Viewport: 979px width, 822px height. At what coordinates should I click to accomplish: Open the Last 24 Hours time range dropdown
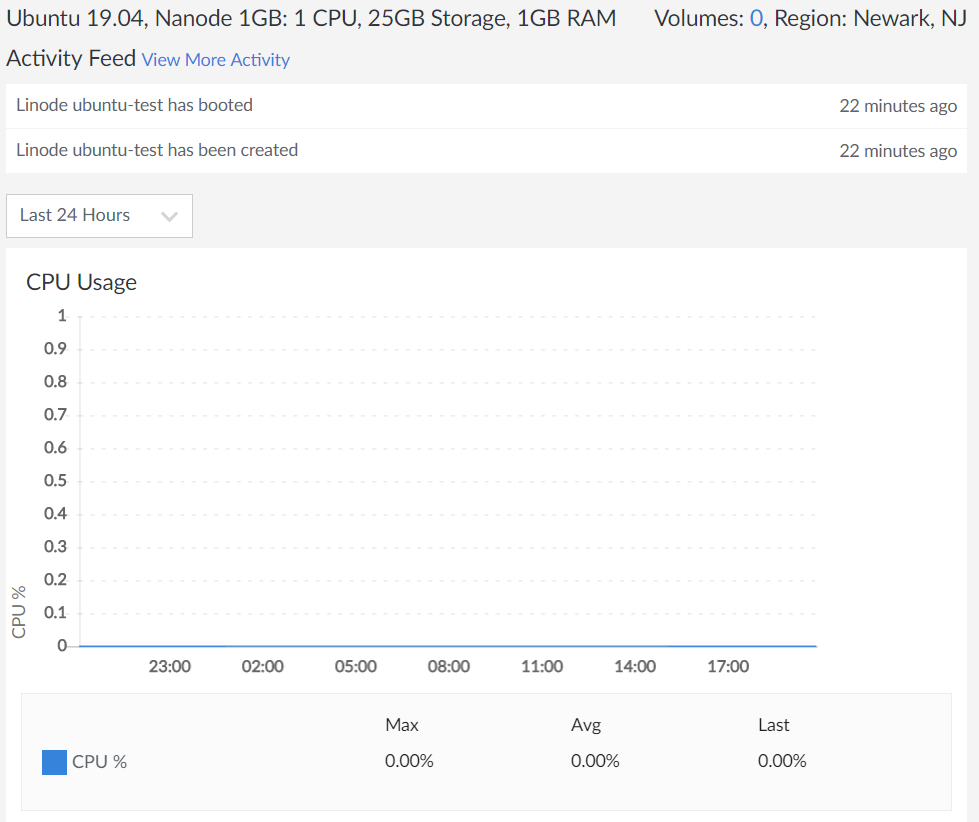click(98, 216)
